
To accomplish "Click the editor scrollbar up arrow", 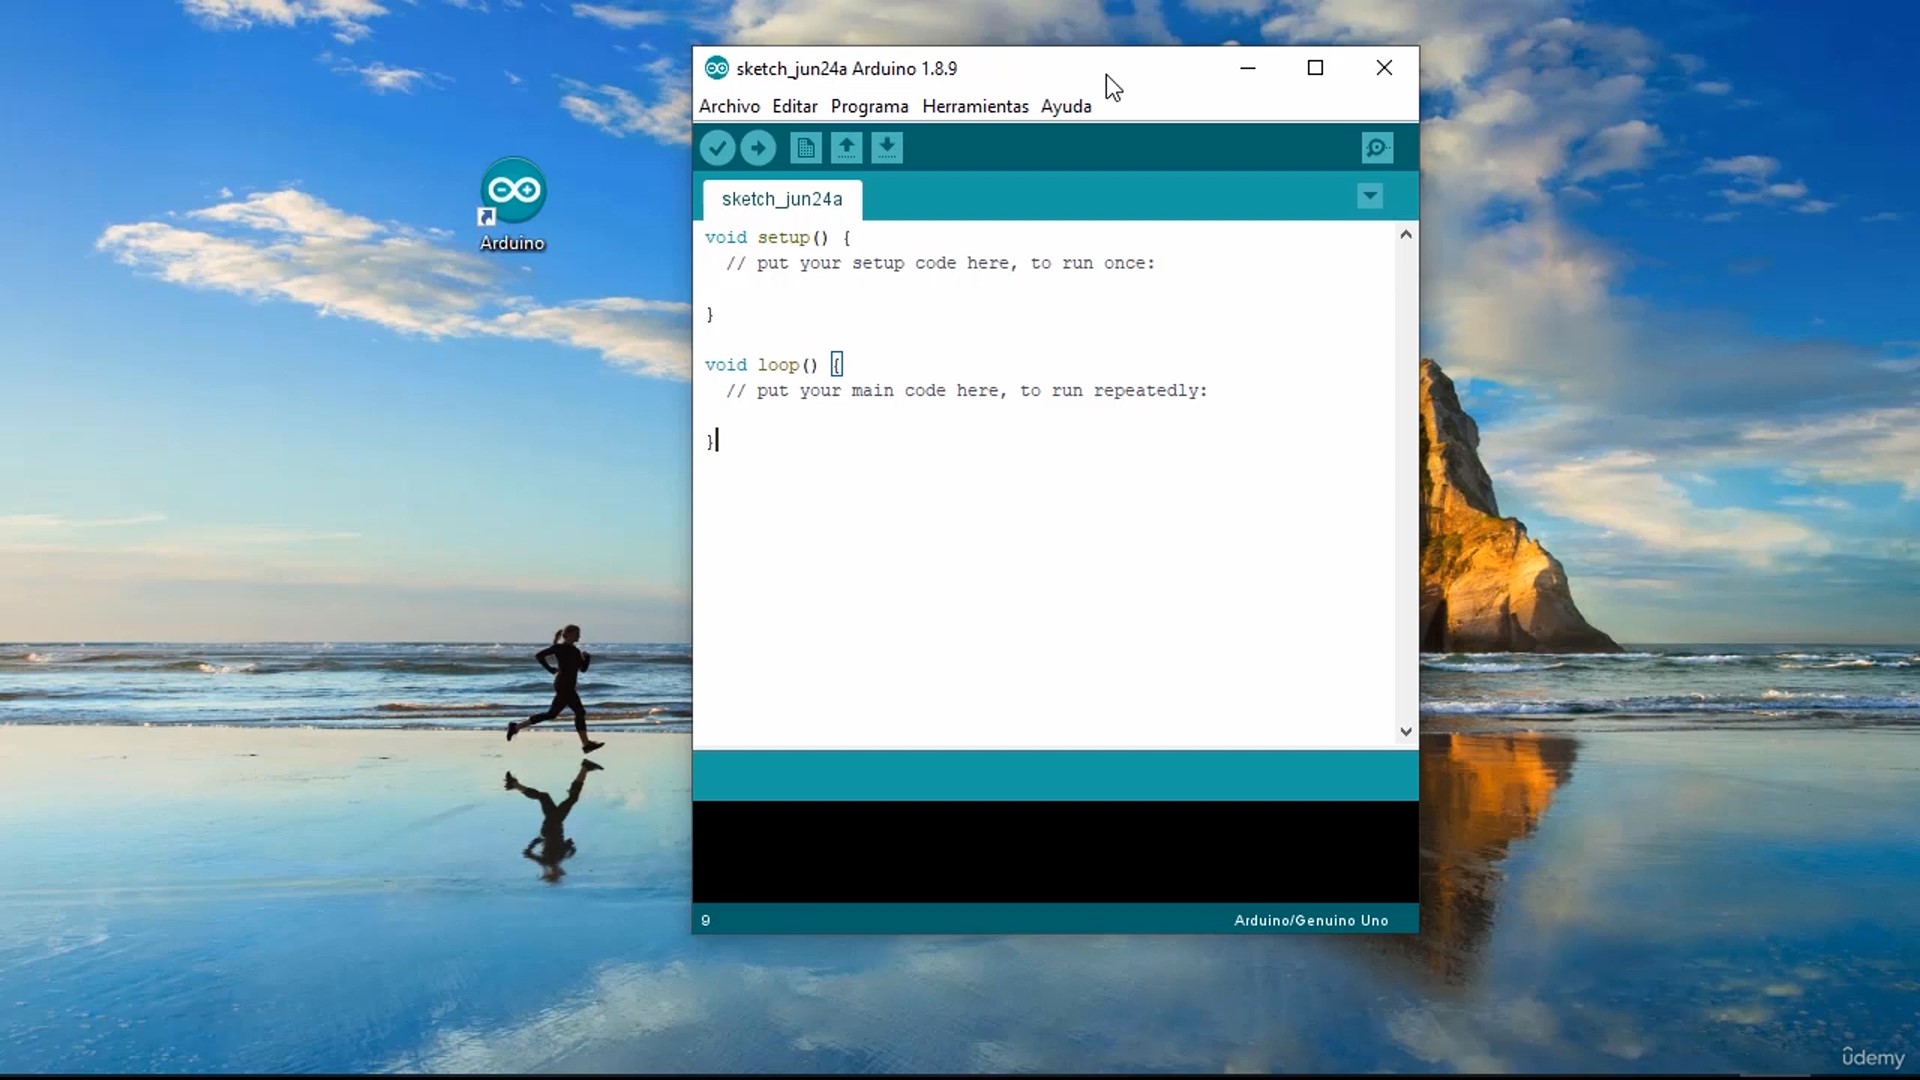I will click(x=1406, y=234).
